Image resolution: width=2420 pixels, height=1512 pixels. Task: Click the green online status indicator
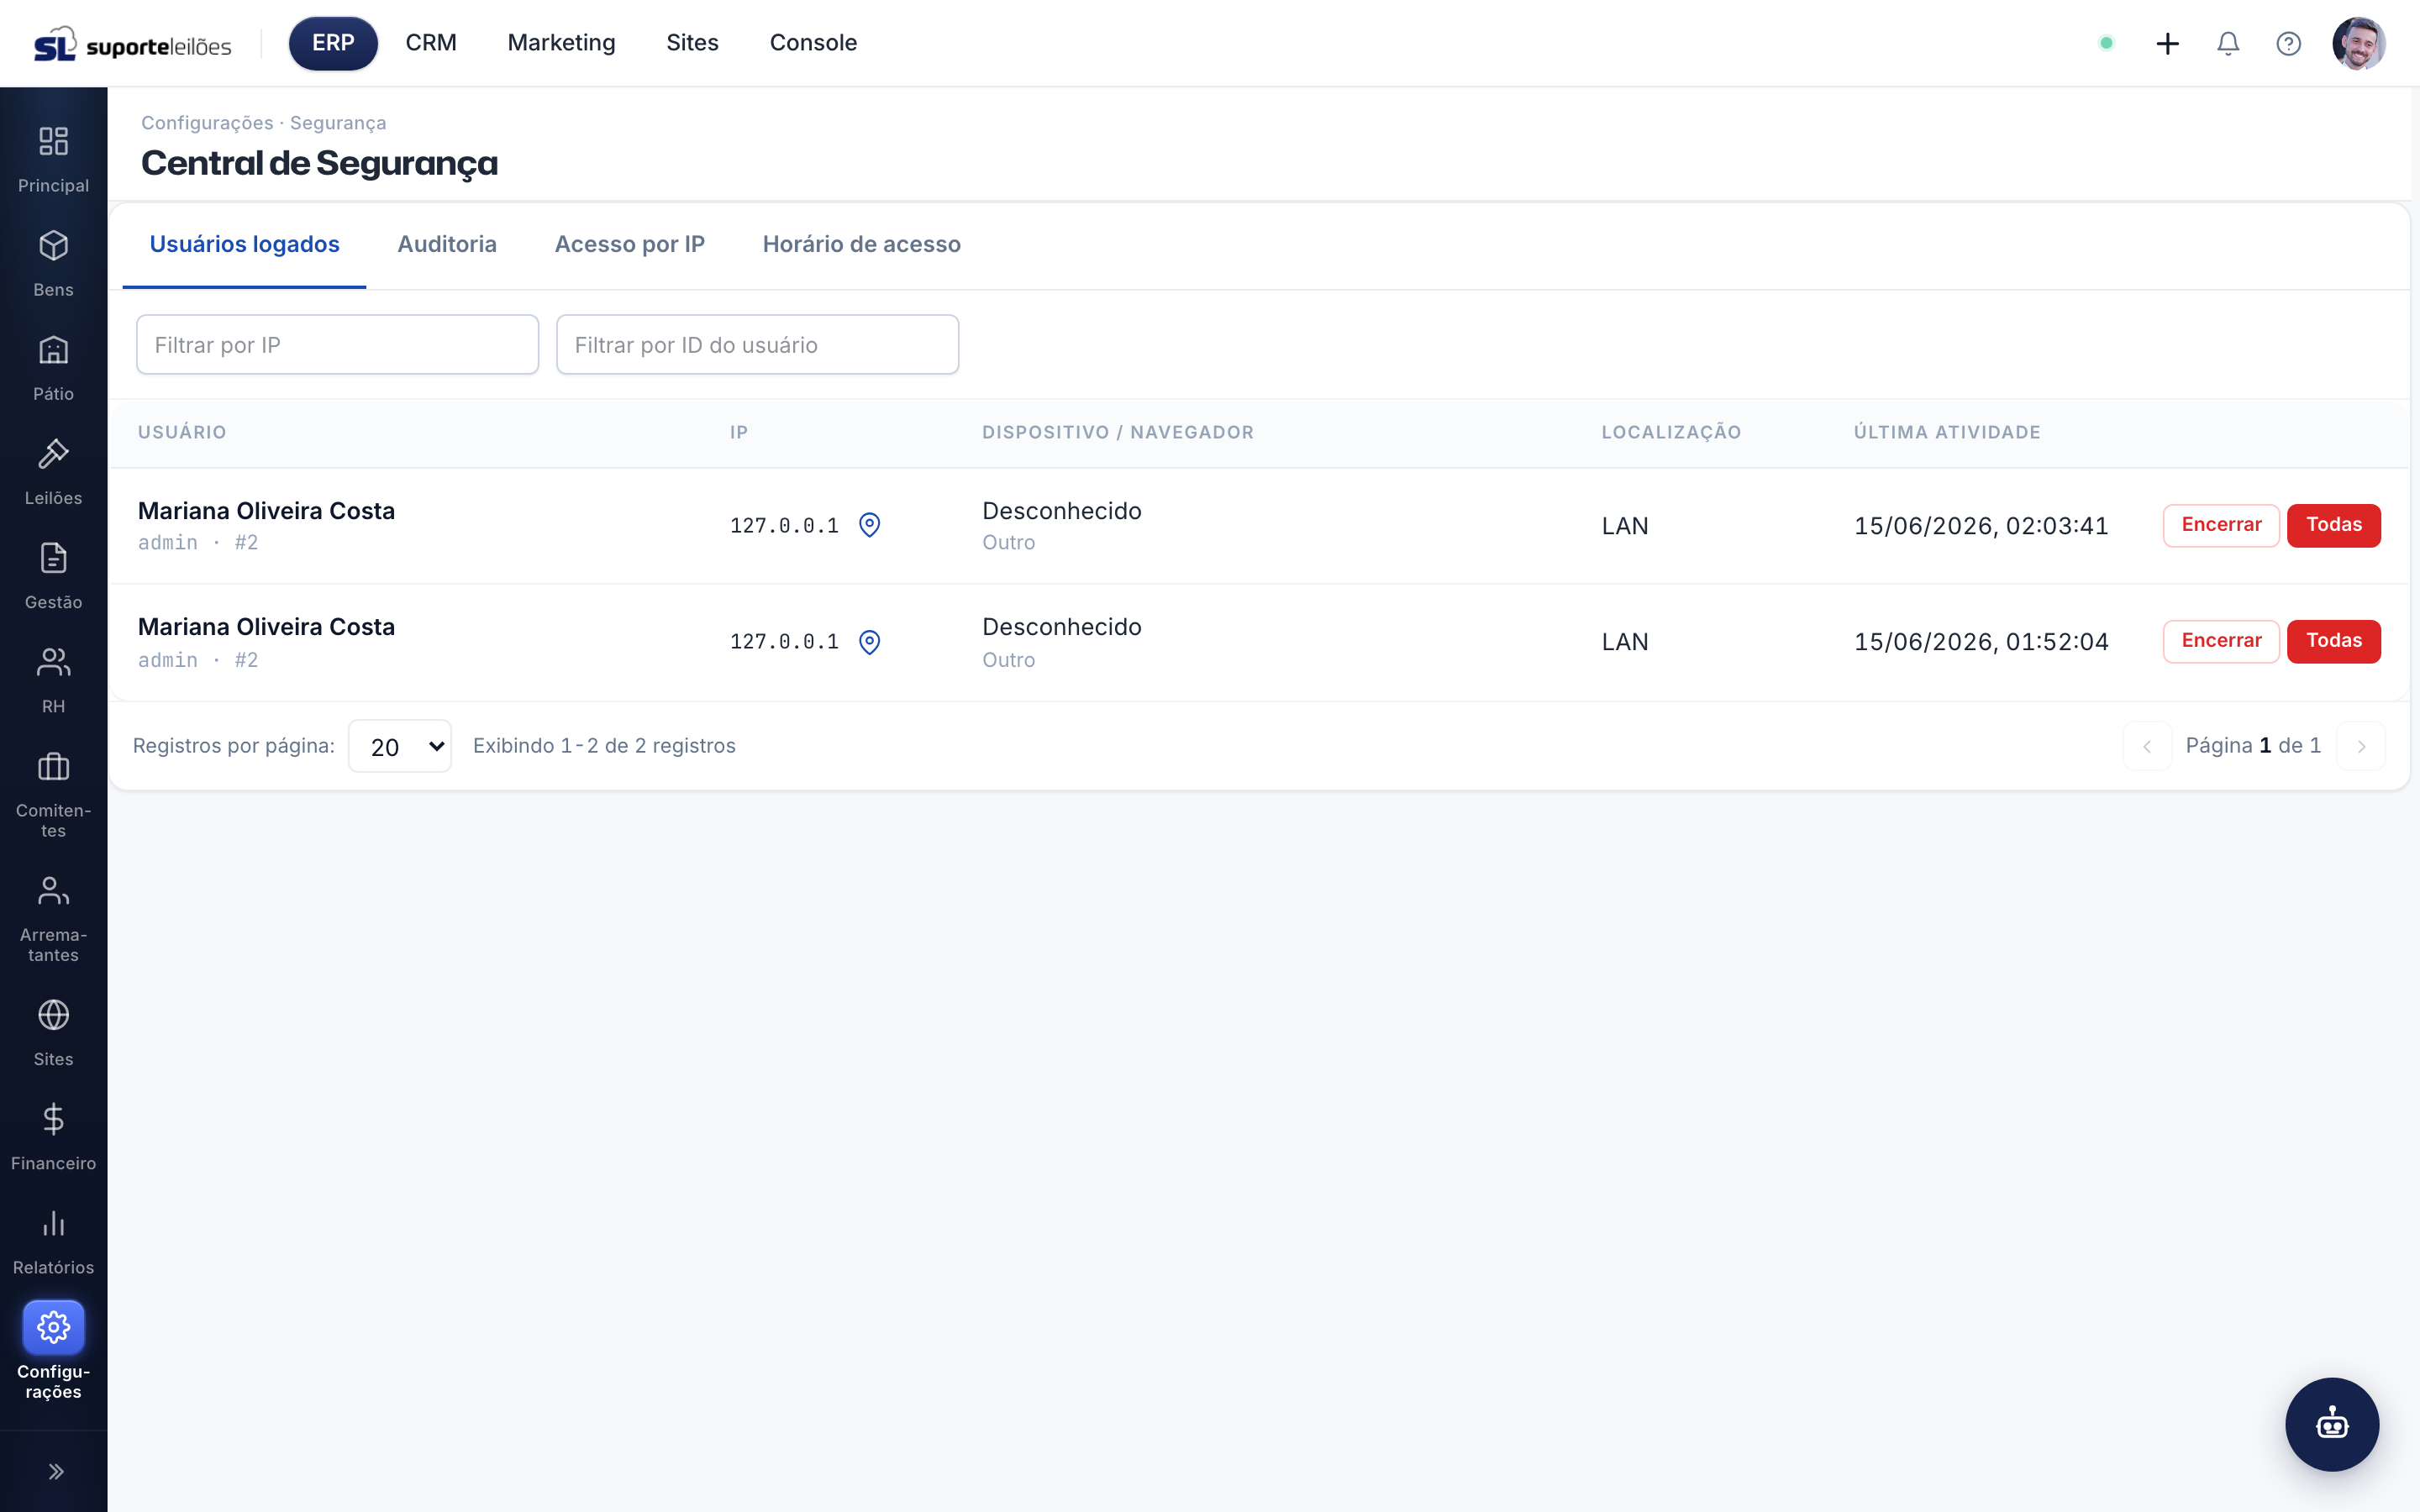pos(2106,43)
